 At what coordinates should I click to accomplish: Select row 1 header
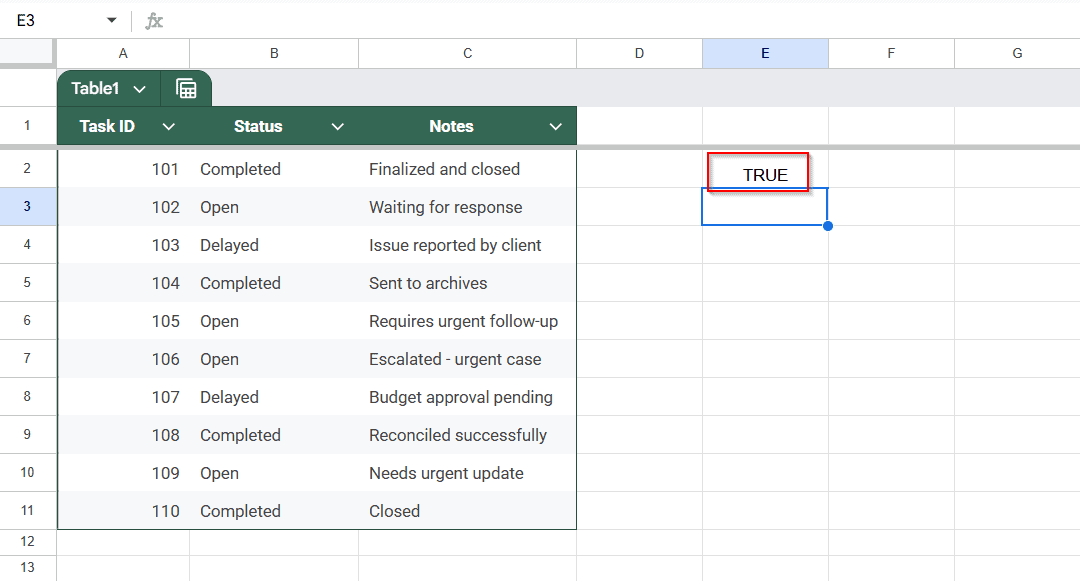[x=28, y=126]
